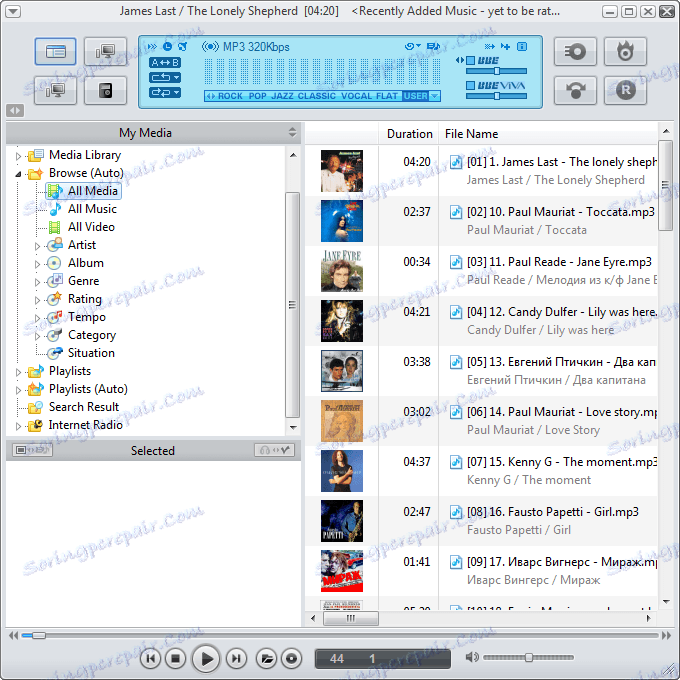680x680 pixels.
Task: Open the audio conversion button
Action: (x=575, y=90)
